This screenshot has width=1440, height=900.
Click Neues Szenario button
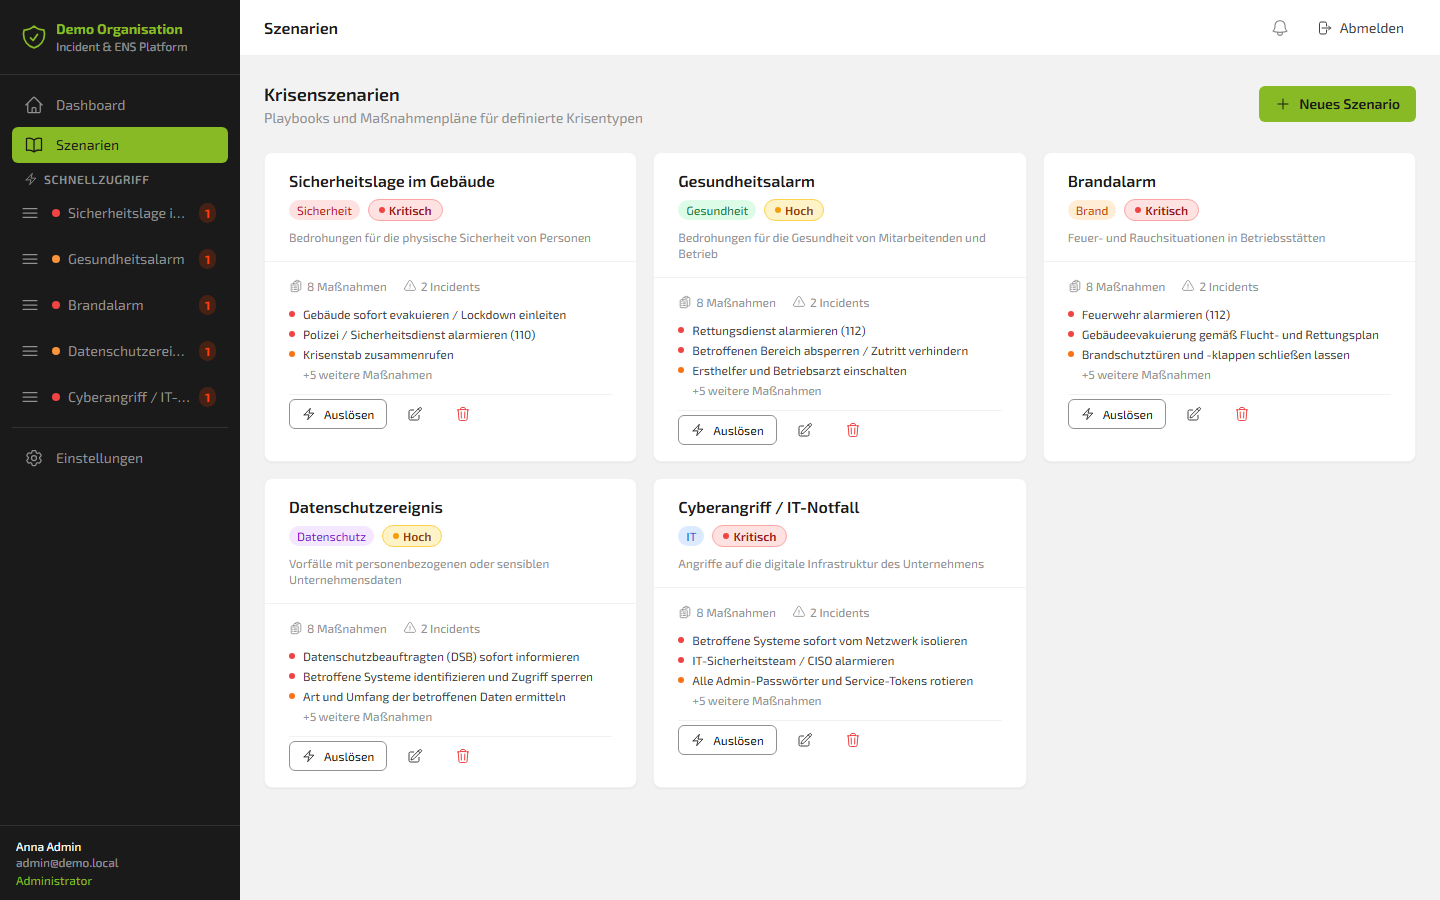[x=1337, y=104]
